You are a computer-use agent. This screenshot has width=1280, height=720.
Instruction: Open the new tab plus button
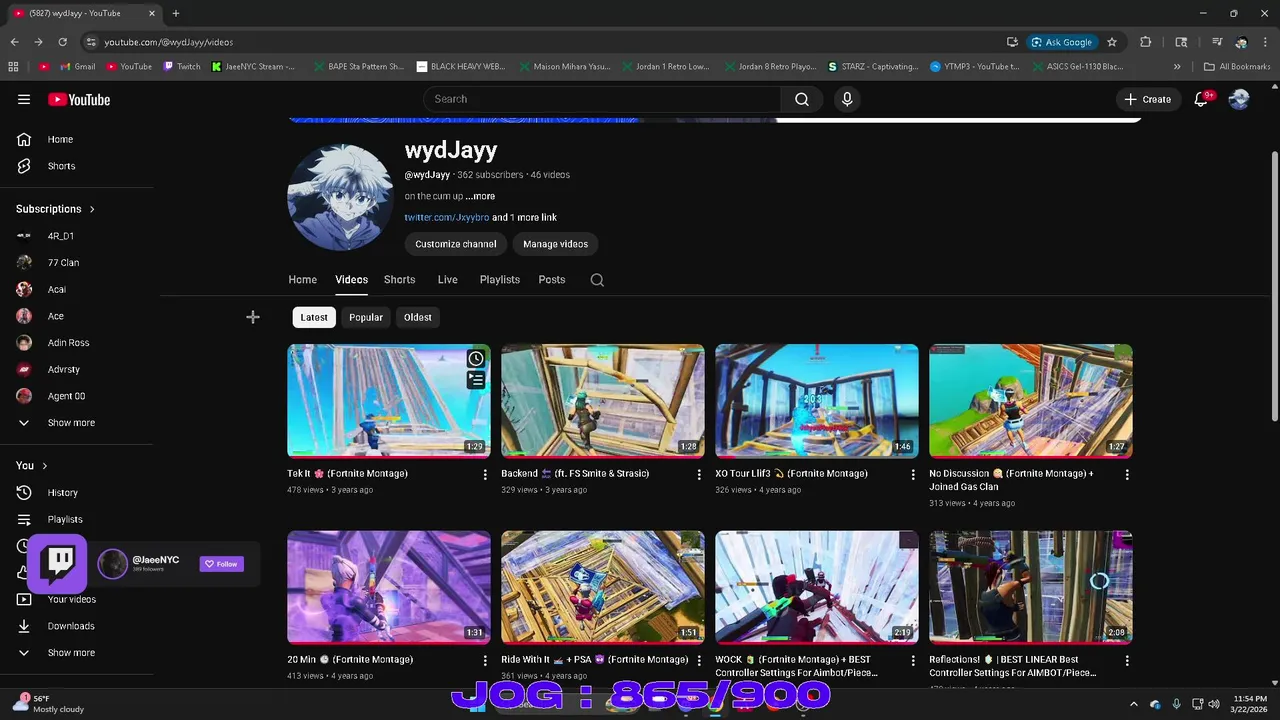coord(175,13)
